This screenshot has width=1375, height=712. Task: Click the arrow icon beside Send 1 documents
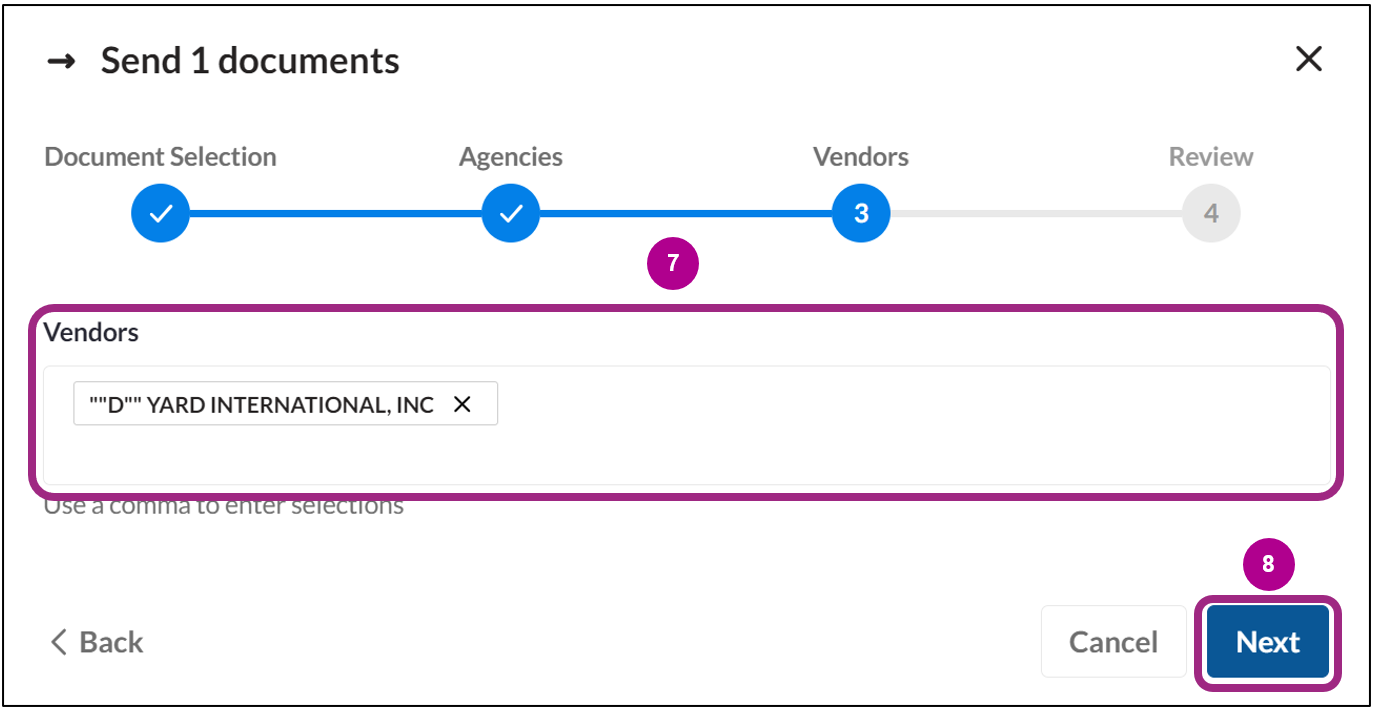pos(62,60)
